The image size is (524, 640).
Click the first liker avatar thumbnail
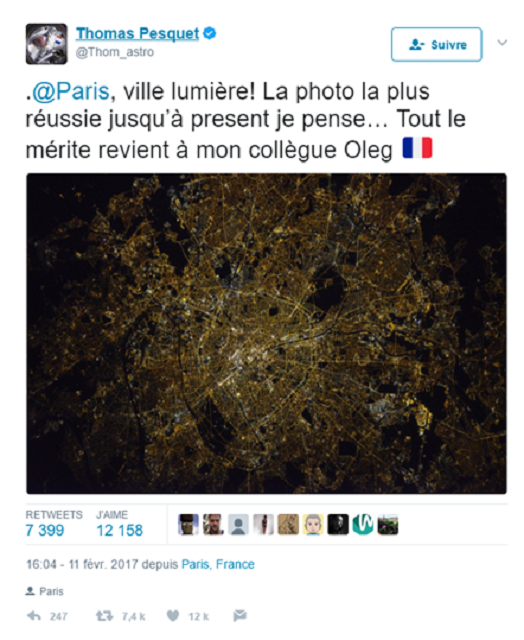[188, 524]
